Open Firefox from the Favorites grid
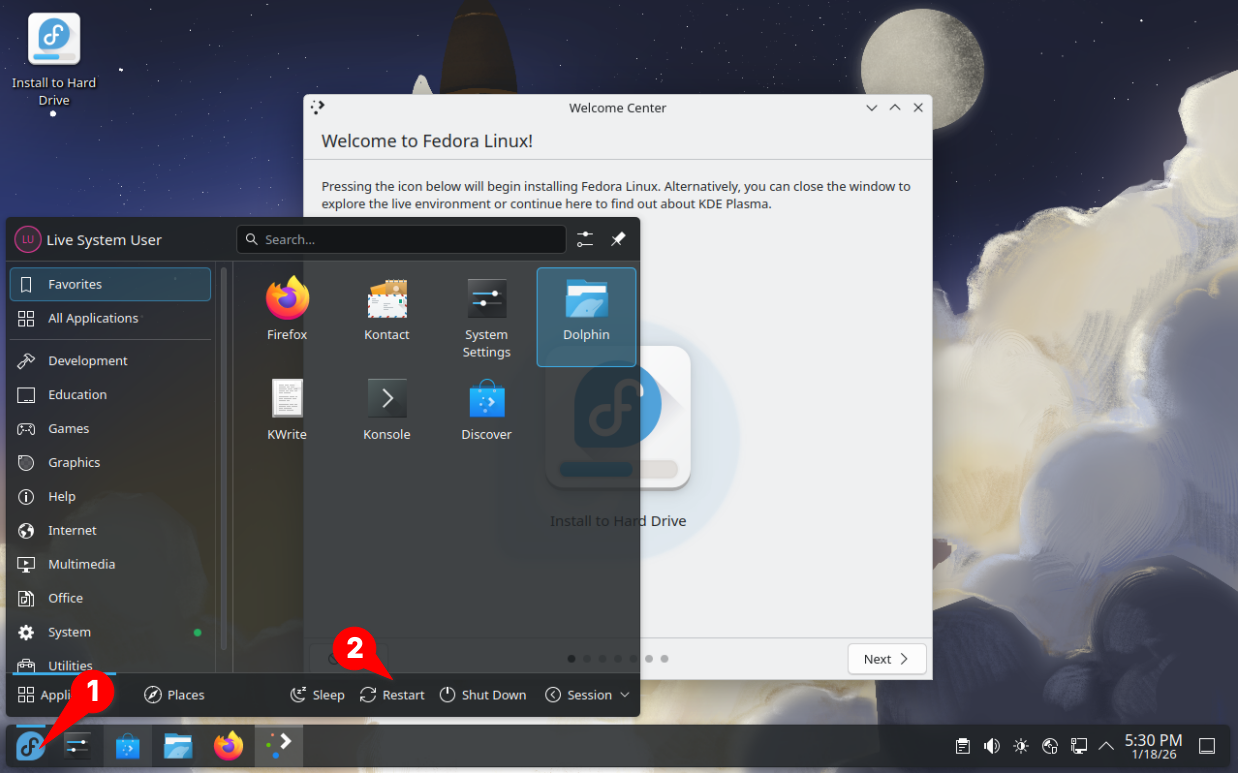The image size is (1238, 773). tap(287, 309)
